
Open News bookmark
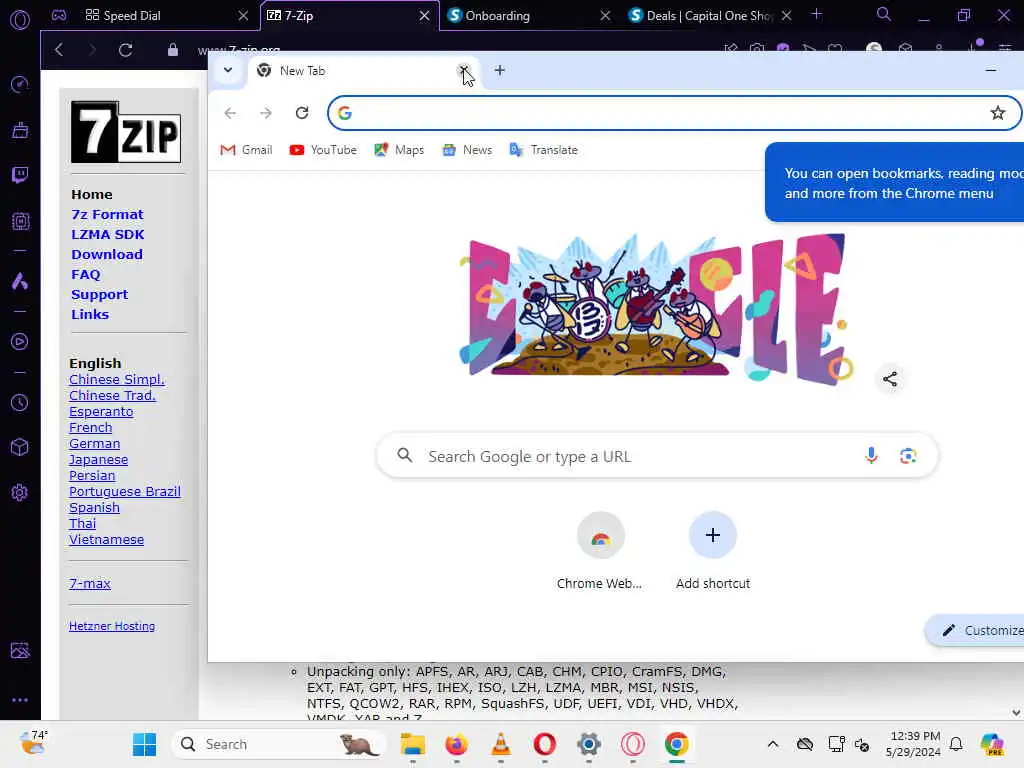tap(468, 150)
